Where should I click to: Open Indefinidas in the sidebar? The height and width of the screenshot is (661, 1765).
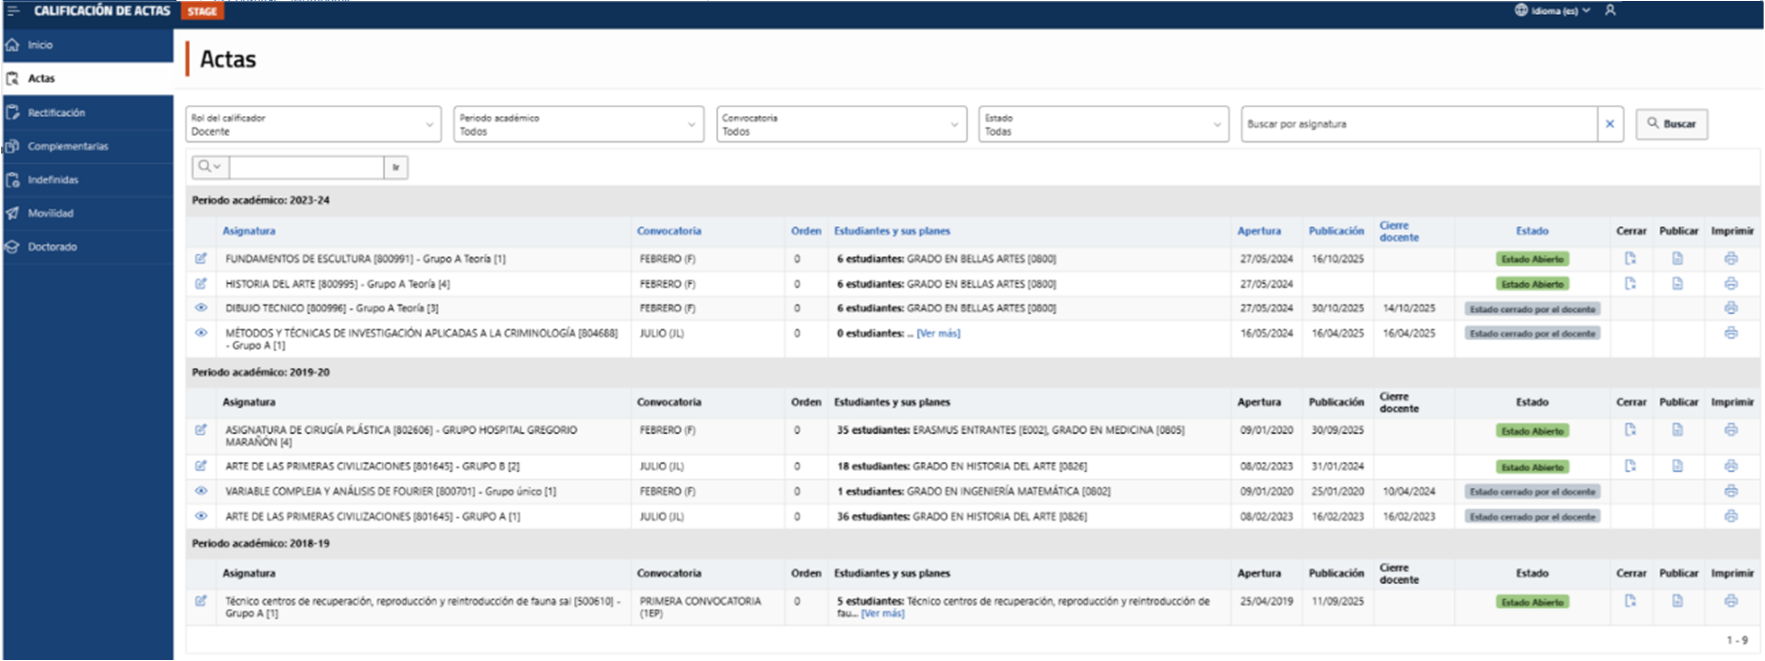tap(88, 180)
